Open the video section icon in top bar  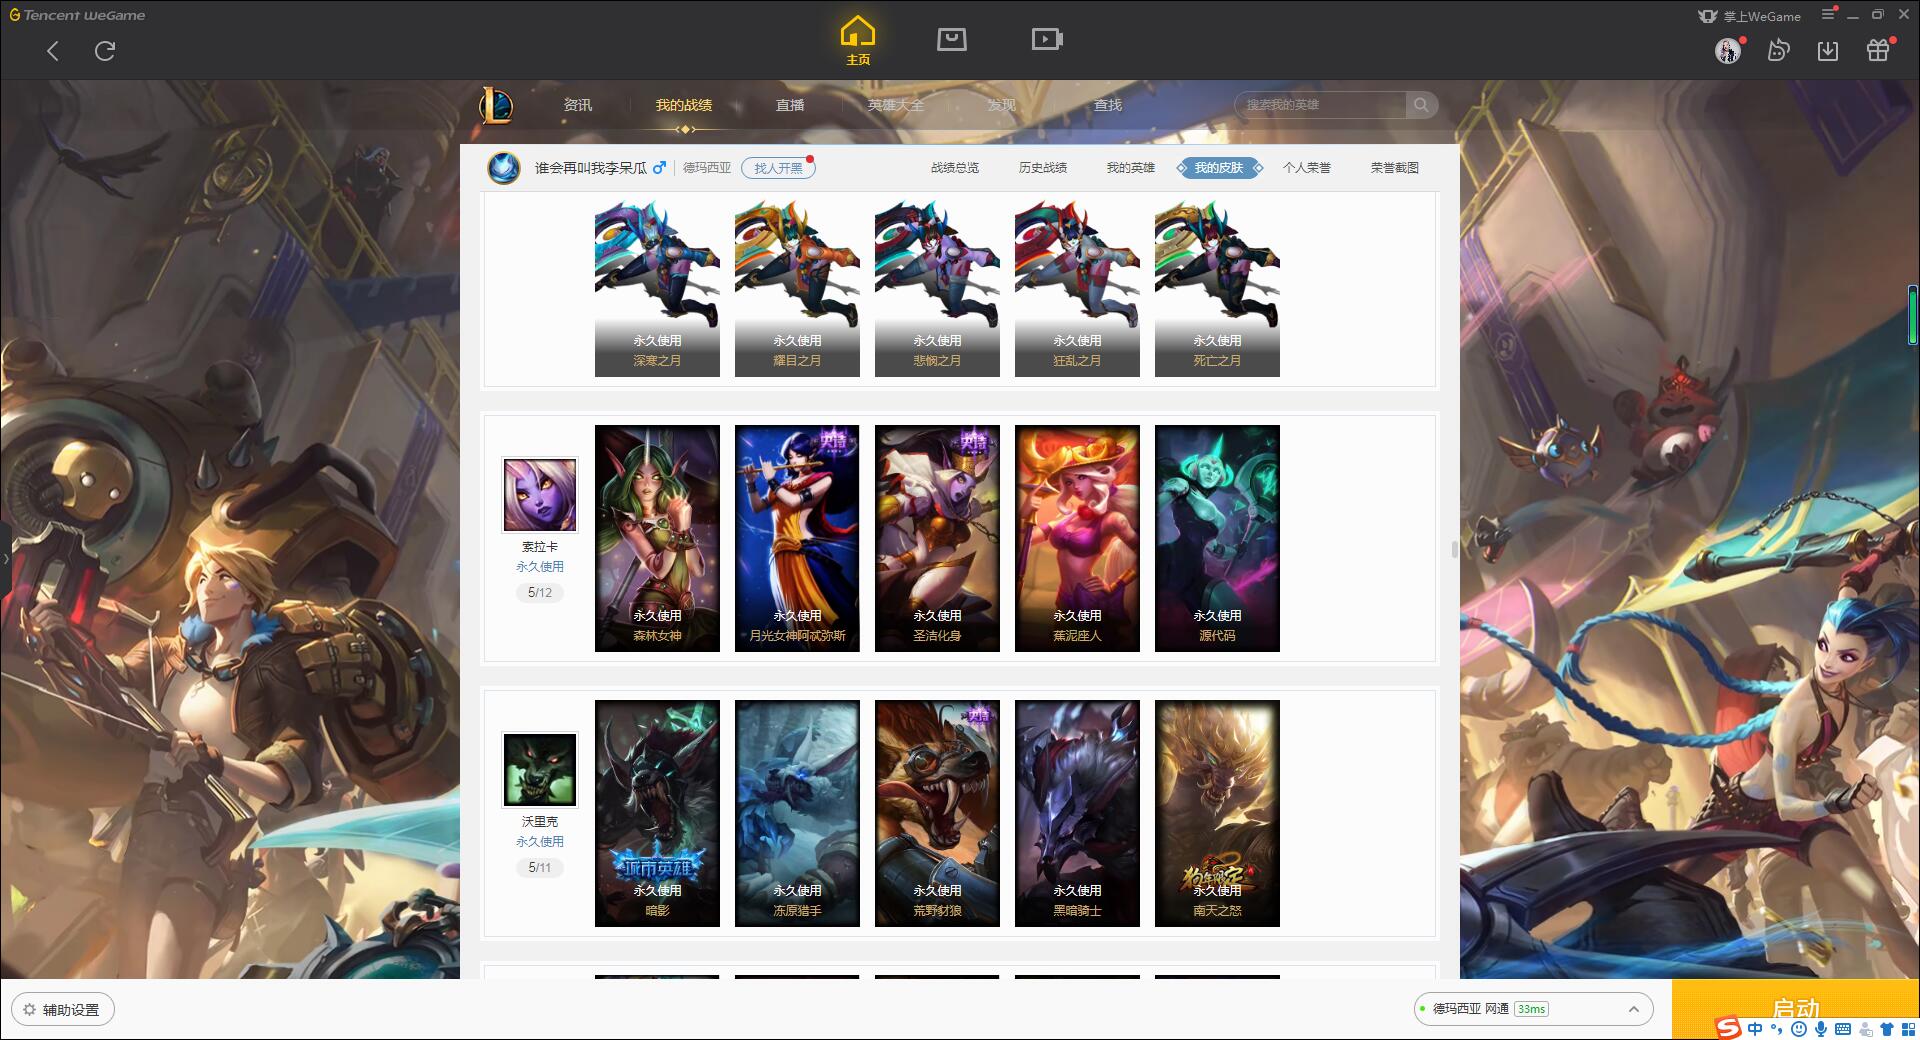[1047, 39]
